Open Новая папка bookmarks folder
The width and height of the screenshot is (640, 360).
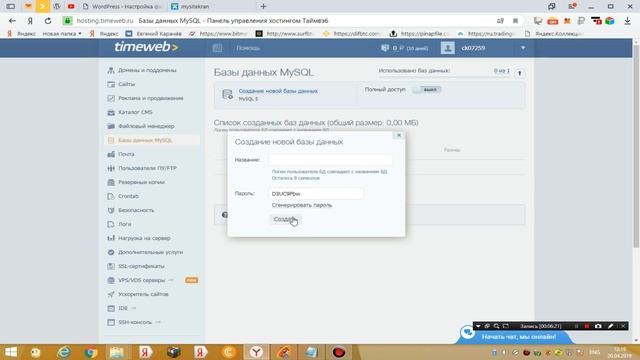tap(62, 33)
